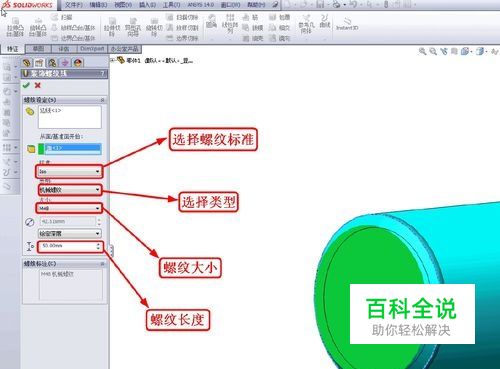The height and width of the screenshot is (369, 500).
Task: Open the 工具(T) menu
Action: [172, 5]
